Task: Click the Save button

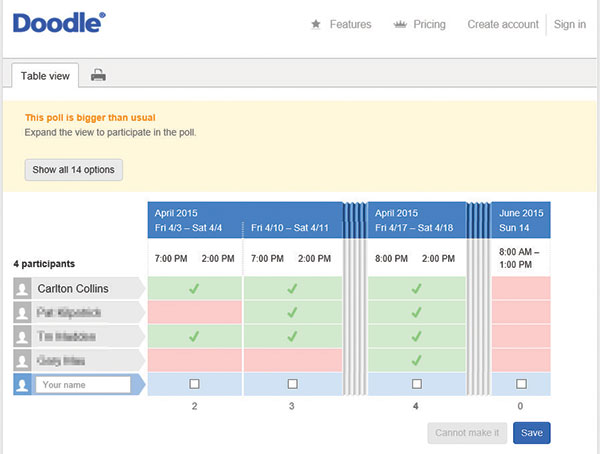Action: (531, 433)
